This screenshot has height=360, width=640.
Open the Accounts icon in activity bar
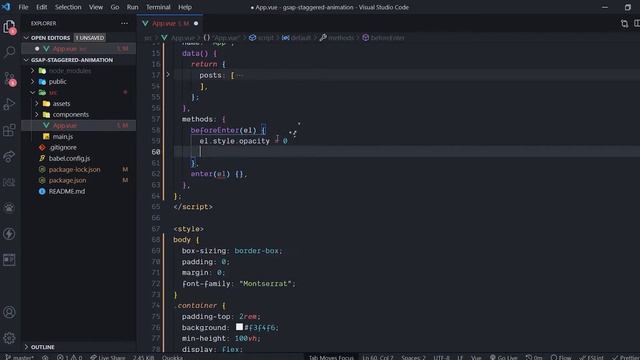coord(9,312)
